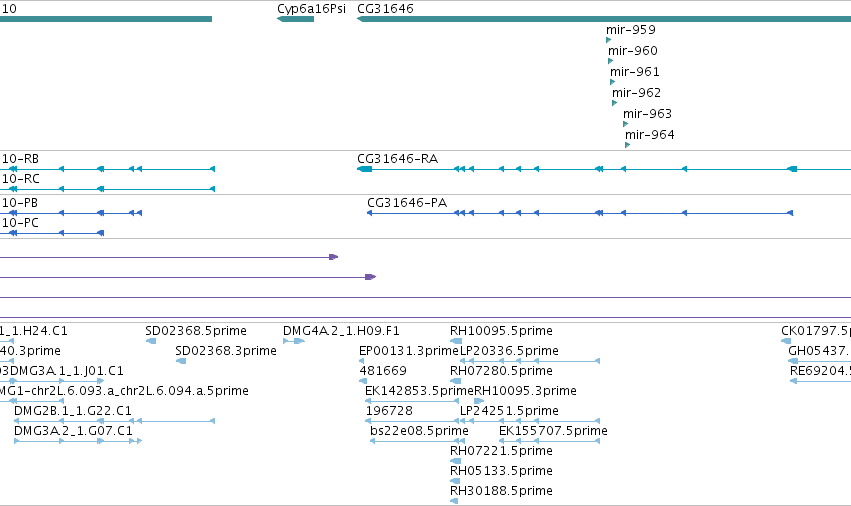Image resolution: width=851 pixels, height=506 pixels.
Task: Click the DMG2B.1_1.G22.C1 feature label
Action: pos(73,410)
